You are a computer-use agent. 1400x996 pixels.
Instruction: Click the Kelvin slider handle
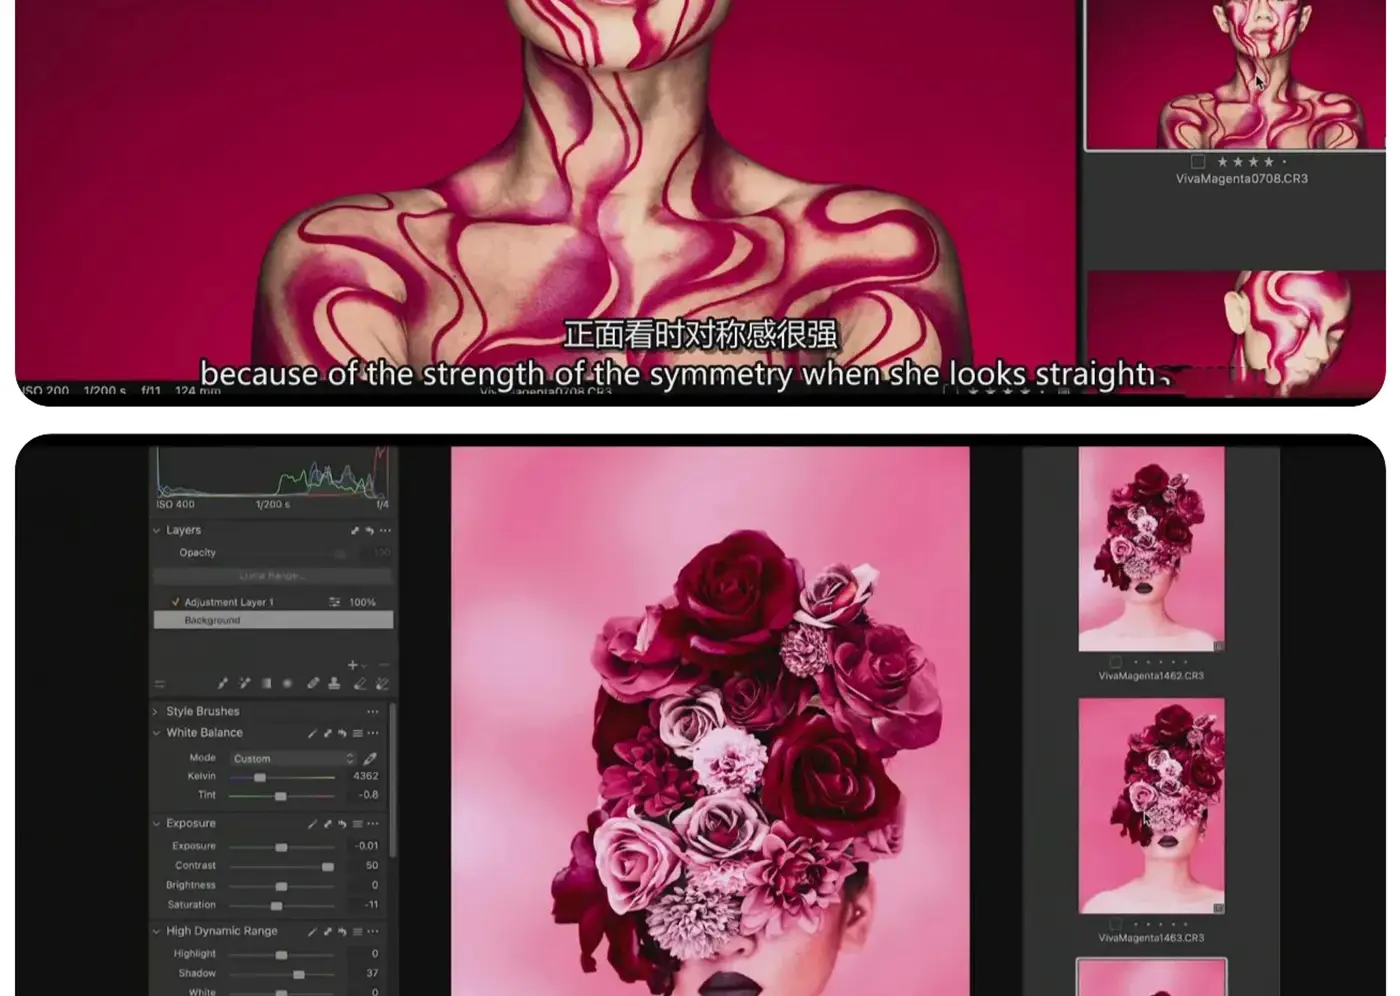(260, 777)
